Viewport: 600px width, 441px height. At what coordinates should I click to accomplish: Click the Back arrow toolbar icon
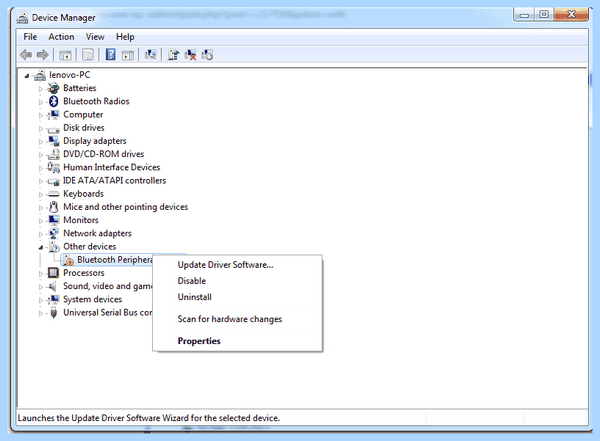(x=26, y=55)
